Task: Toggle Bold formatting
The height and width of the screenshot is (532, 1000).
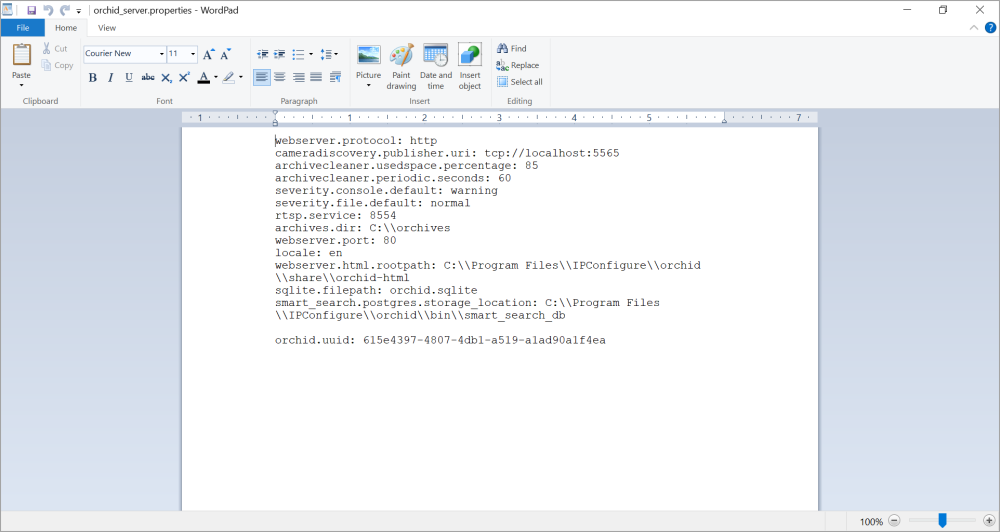Action: 92,77
